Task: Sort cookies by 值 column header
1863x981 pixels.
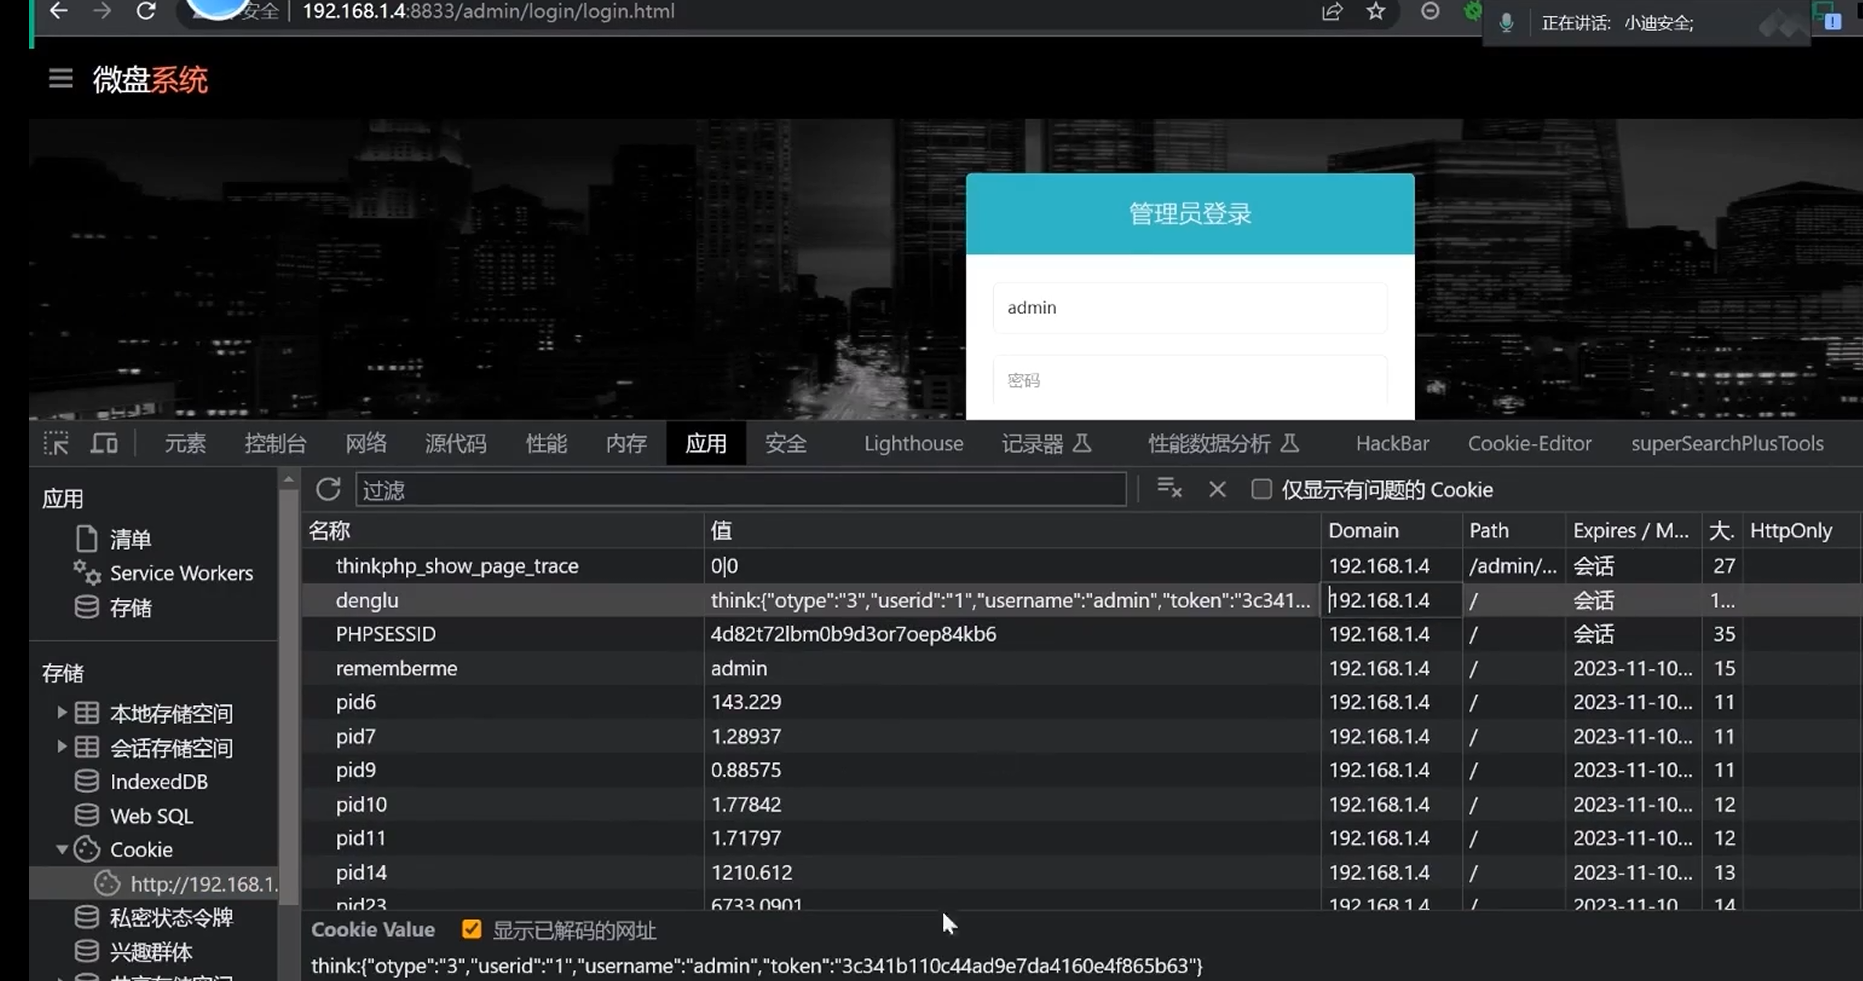Action: (x=1012, y=530)
